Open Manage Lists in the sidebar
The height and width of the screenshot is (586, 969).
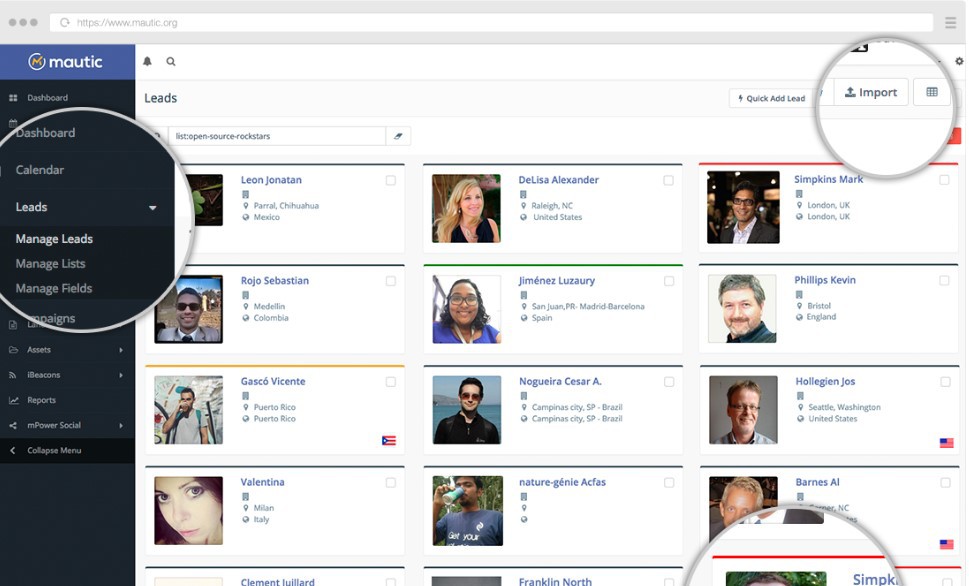[51, 264]
